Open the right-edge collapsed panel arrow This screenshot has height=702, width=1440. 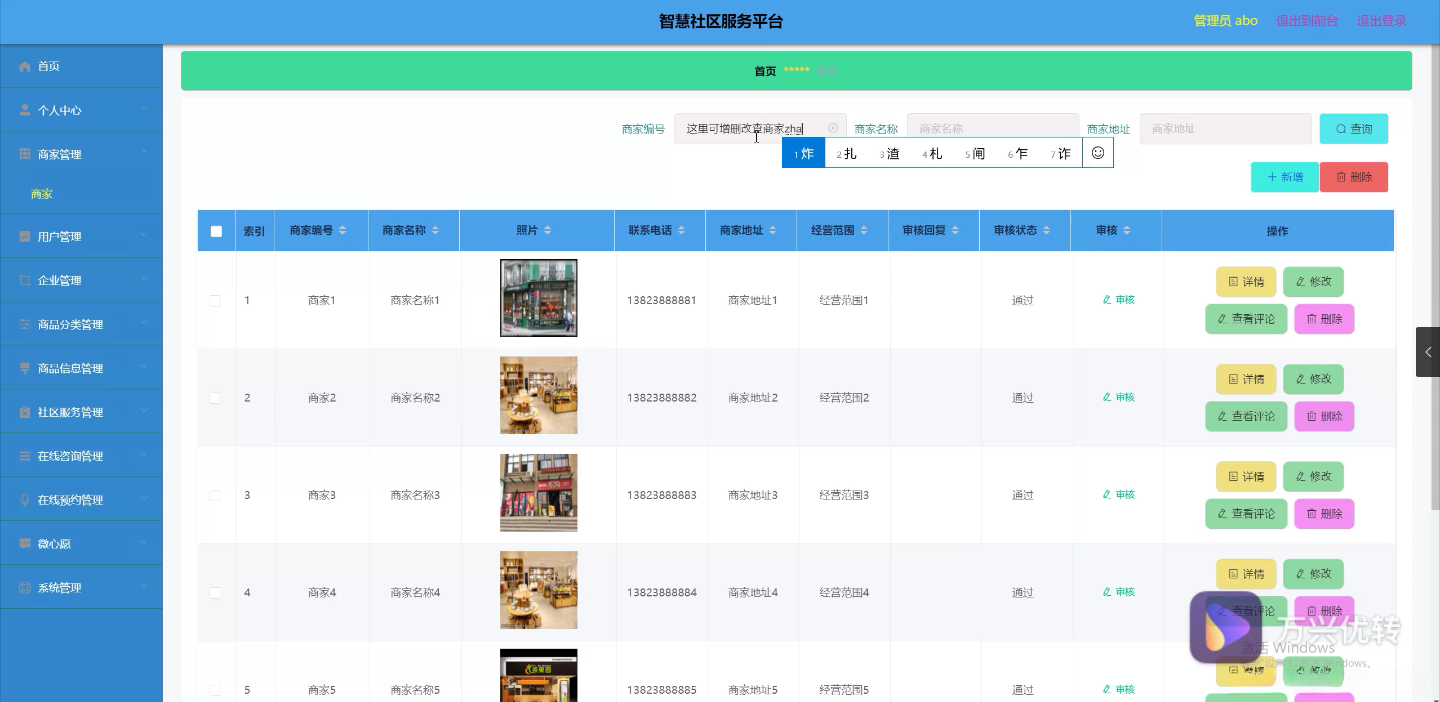click(1427, 352)
